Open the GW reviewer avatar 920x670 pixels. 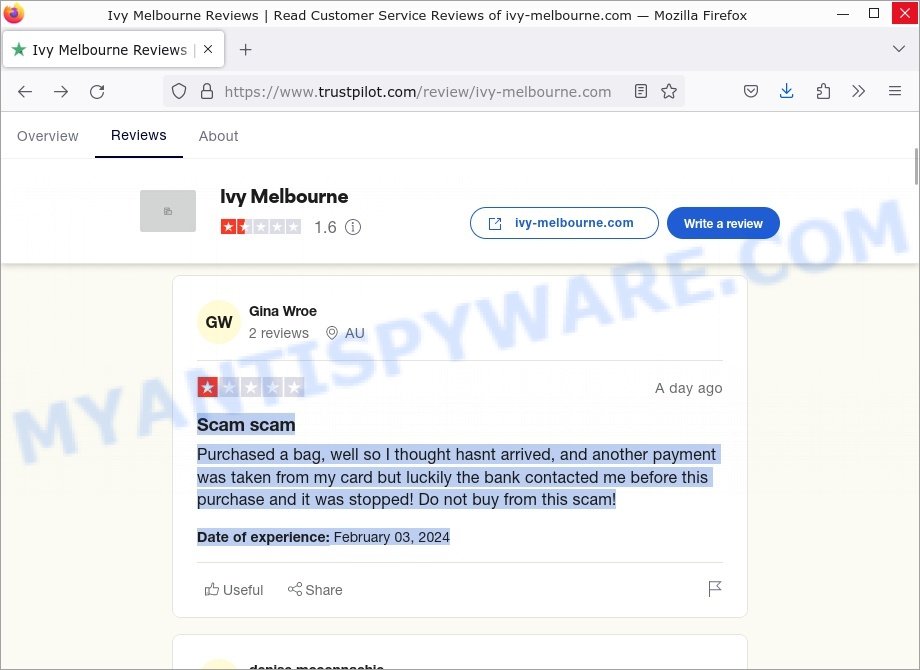click(x=219, y=322)
